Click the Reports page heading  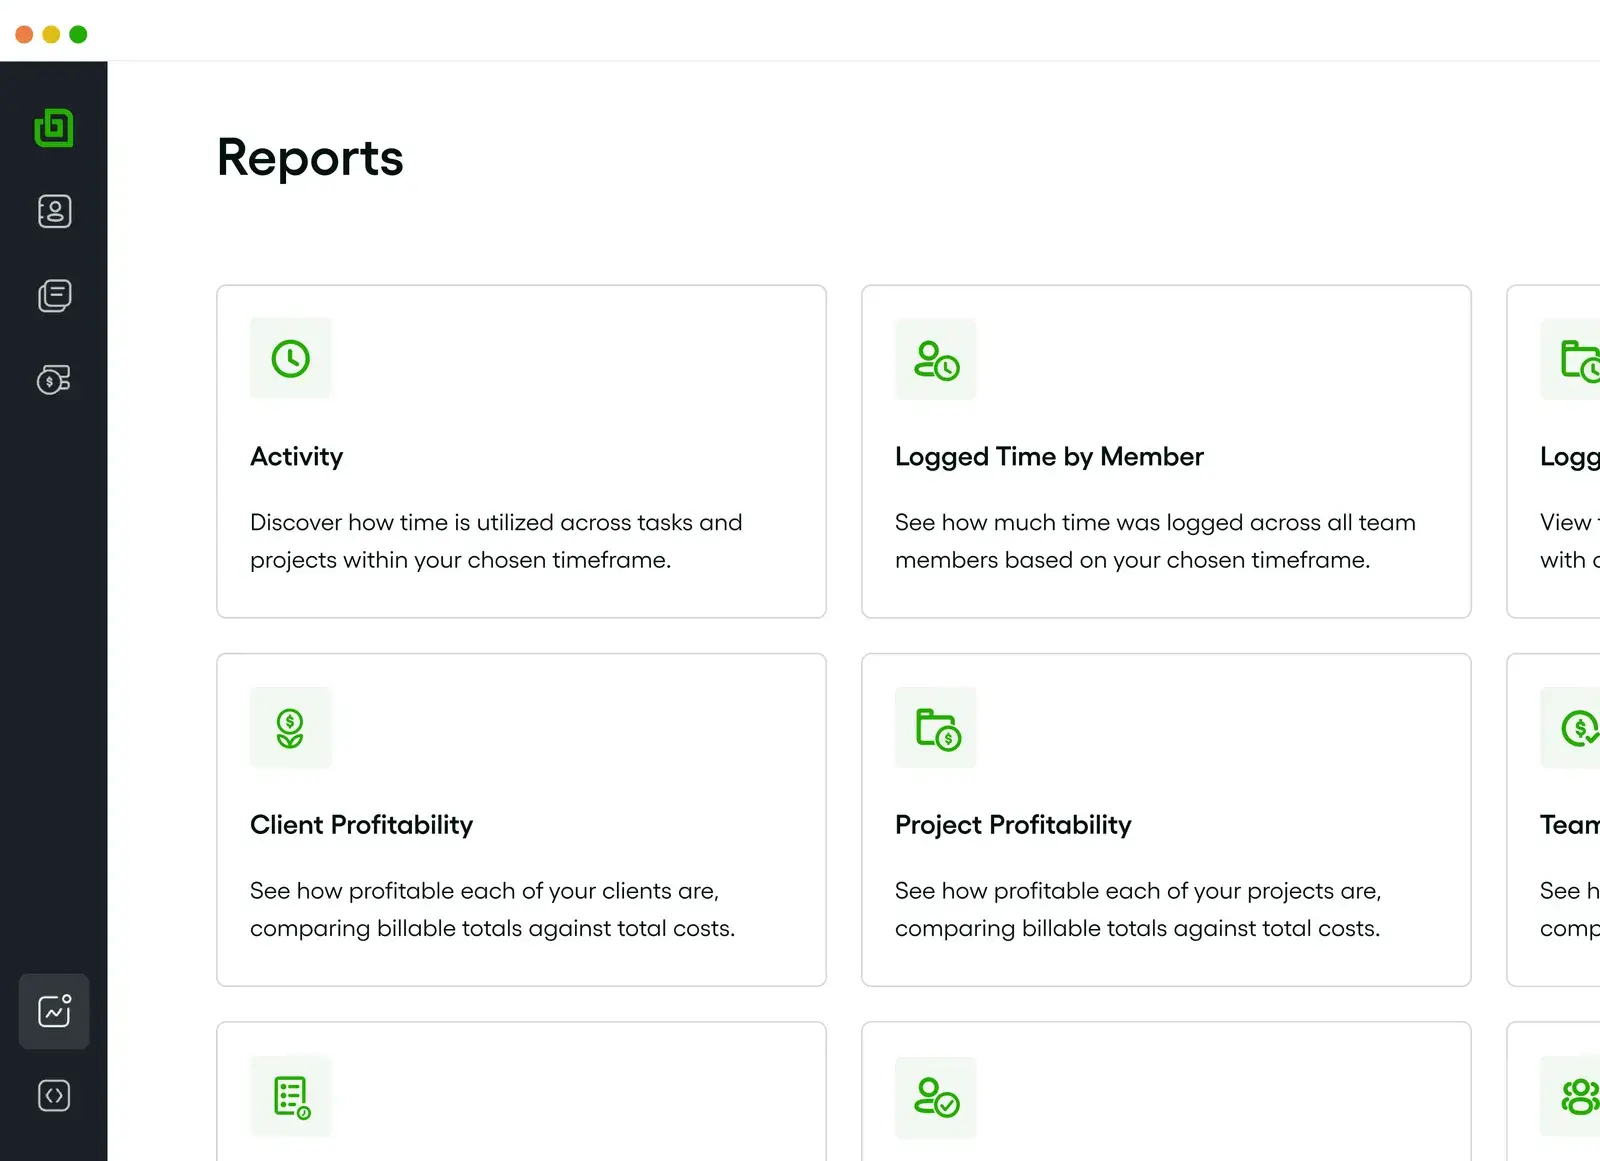click(x=310, y=158)
